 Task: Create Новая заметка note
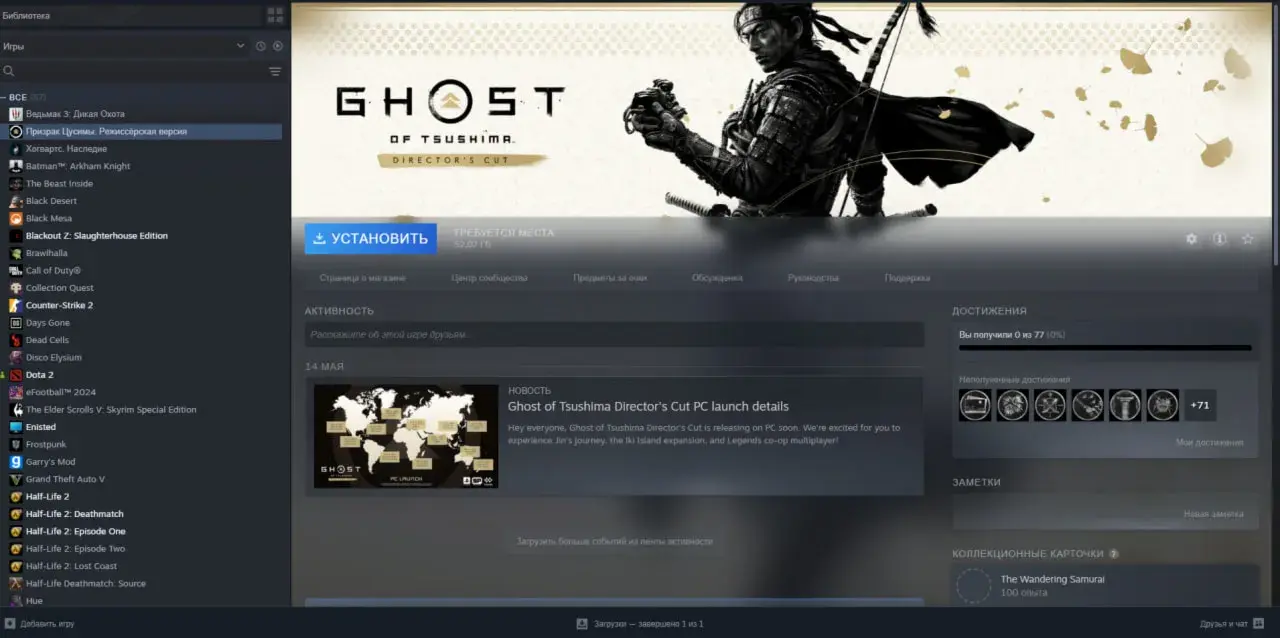coord(1214,514)
